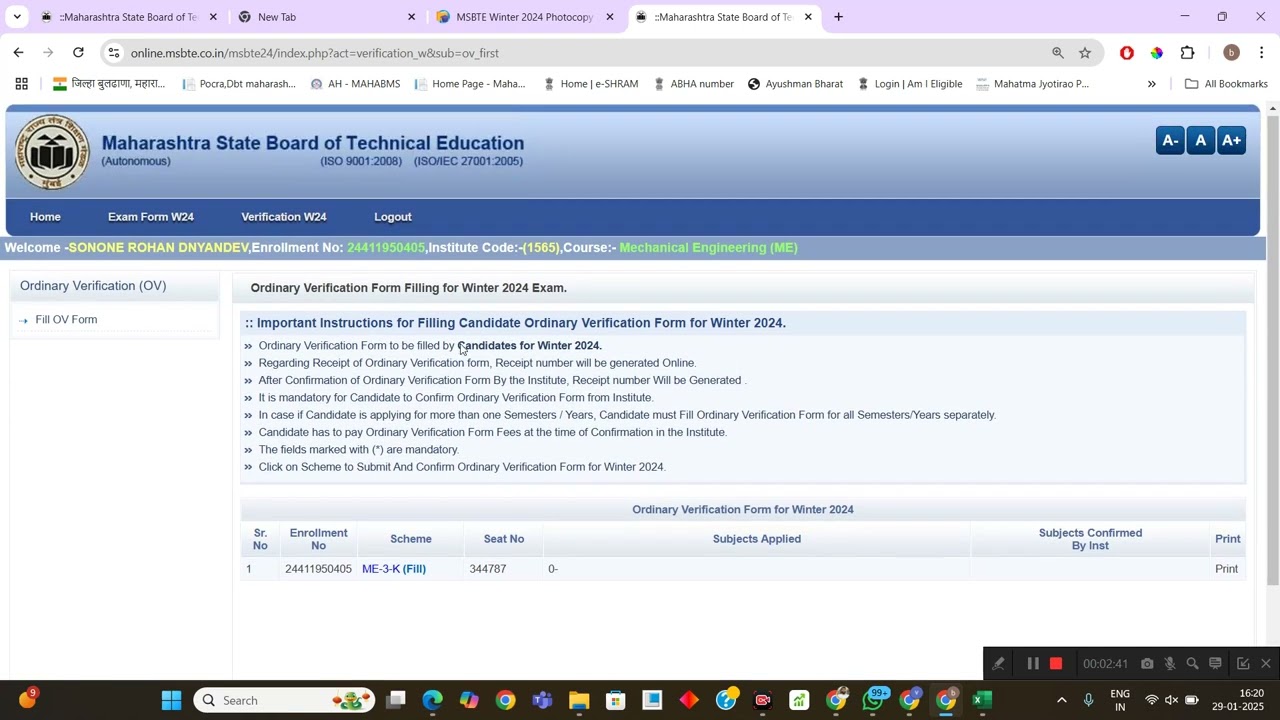Viewport: 1280px width, 720px height.
Task: Open a new browser tab
Action: coord(838,17)
